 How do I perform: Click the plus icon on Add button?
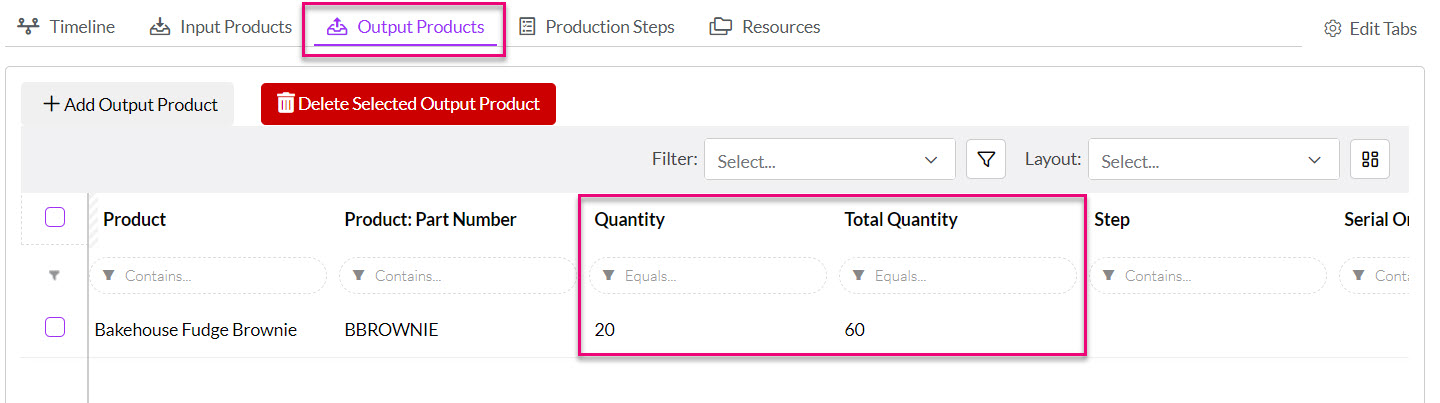(51, 104)
